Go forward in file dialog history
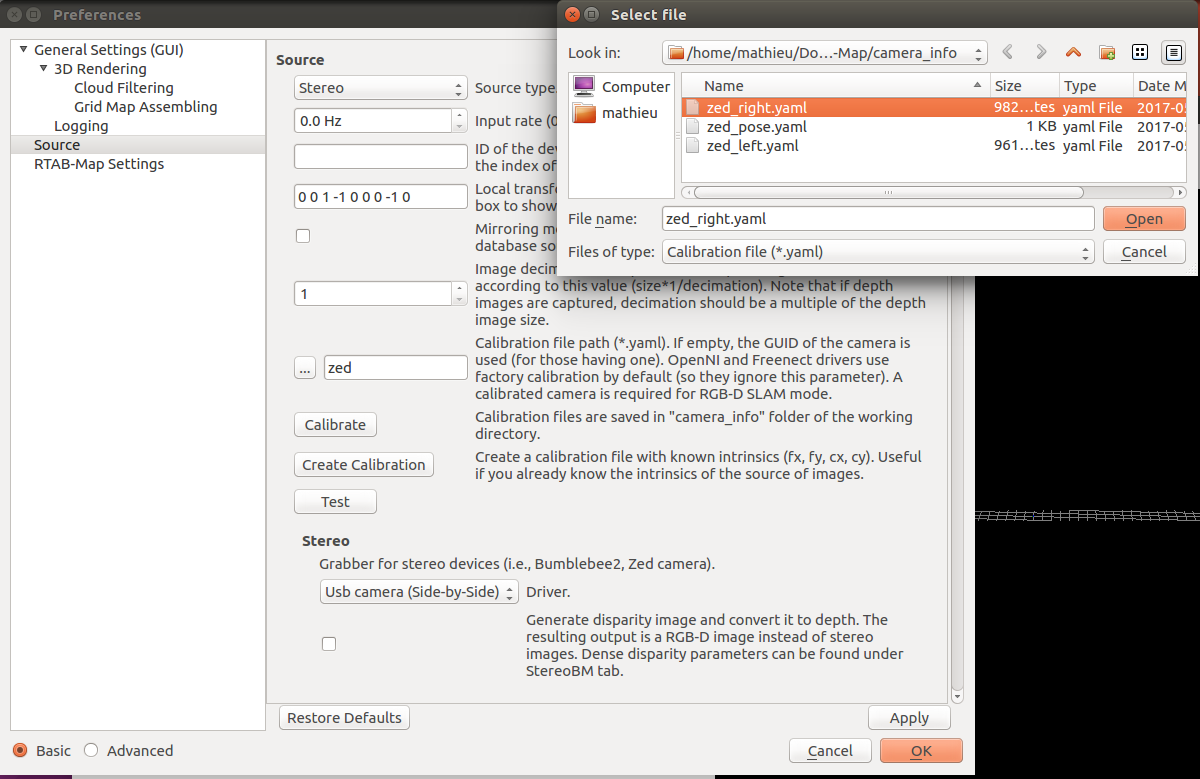The image size is (1200, 779). pos(1041,52)
